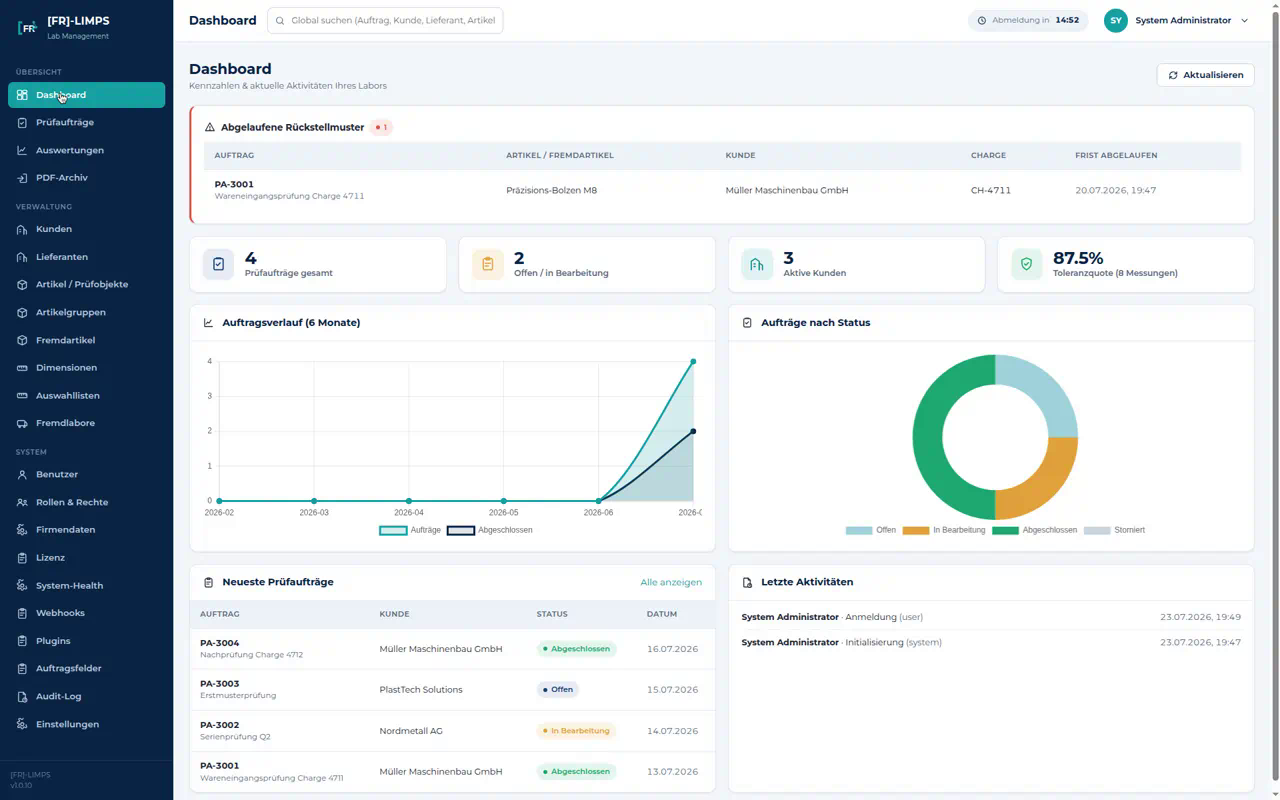Screen dimensions: 1280x800
Task: Click the Fremdartikel sidebar icon
Action: tap(22, 340)
